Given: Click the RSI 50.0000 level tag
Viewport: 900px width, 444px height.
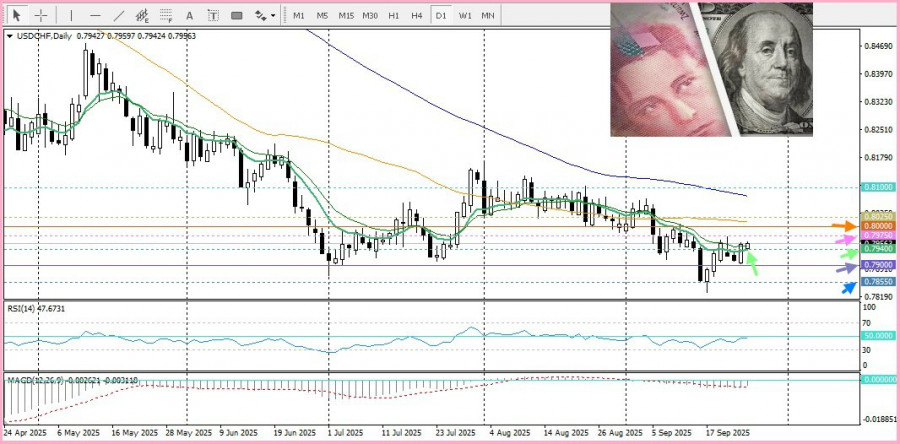Looking at the screenshot, I should (878, 336).
